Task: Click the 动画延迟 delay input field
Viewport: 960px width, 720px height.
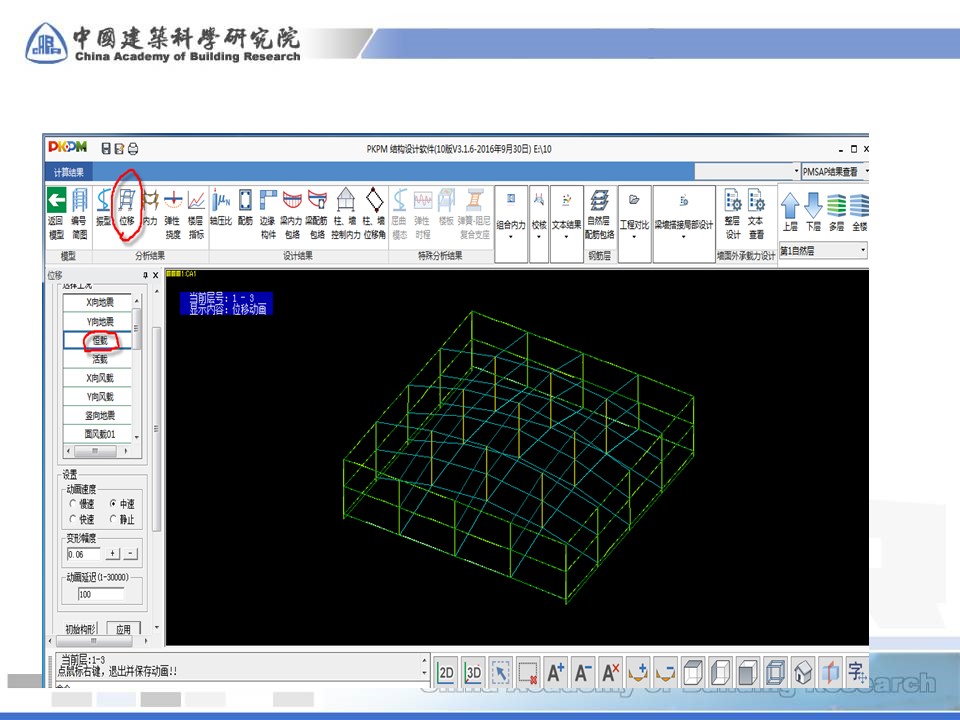Action: coord(101,594)
